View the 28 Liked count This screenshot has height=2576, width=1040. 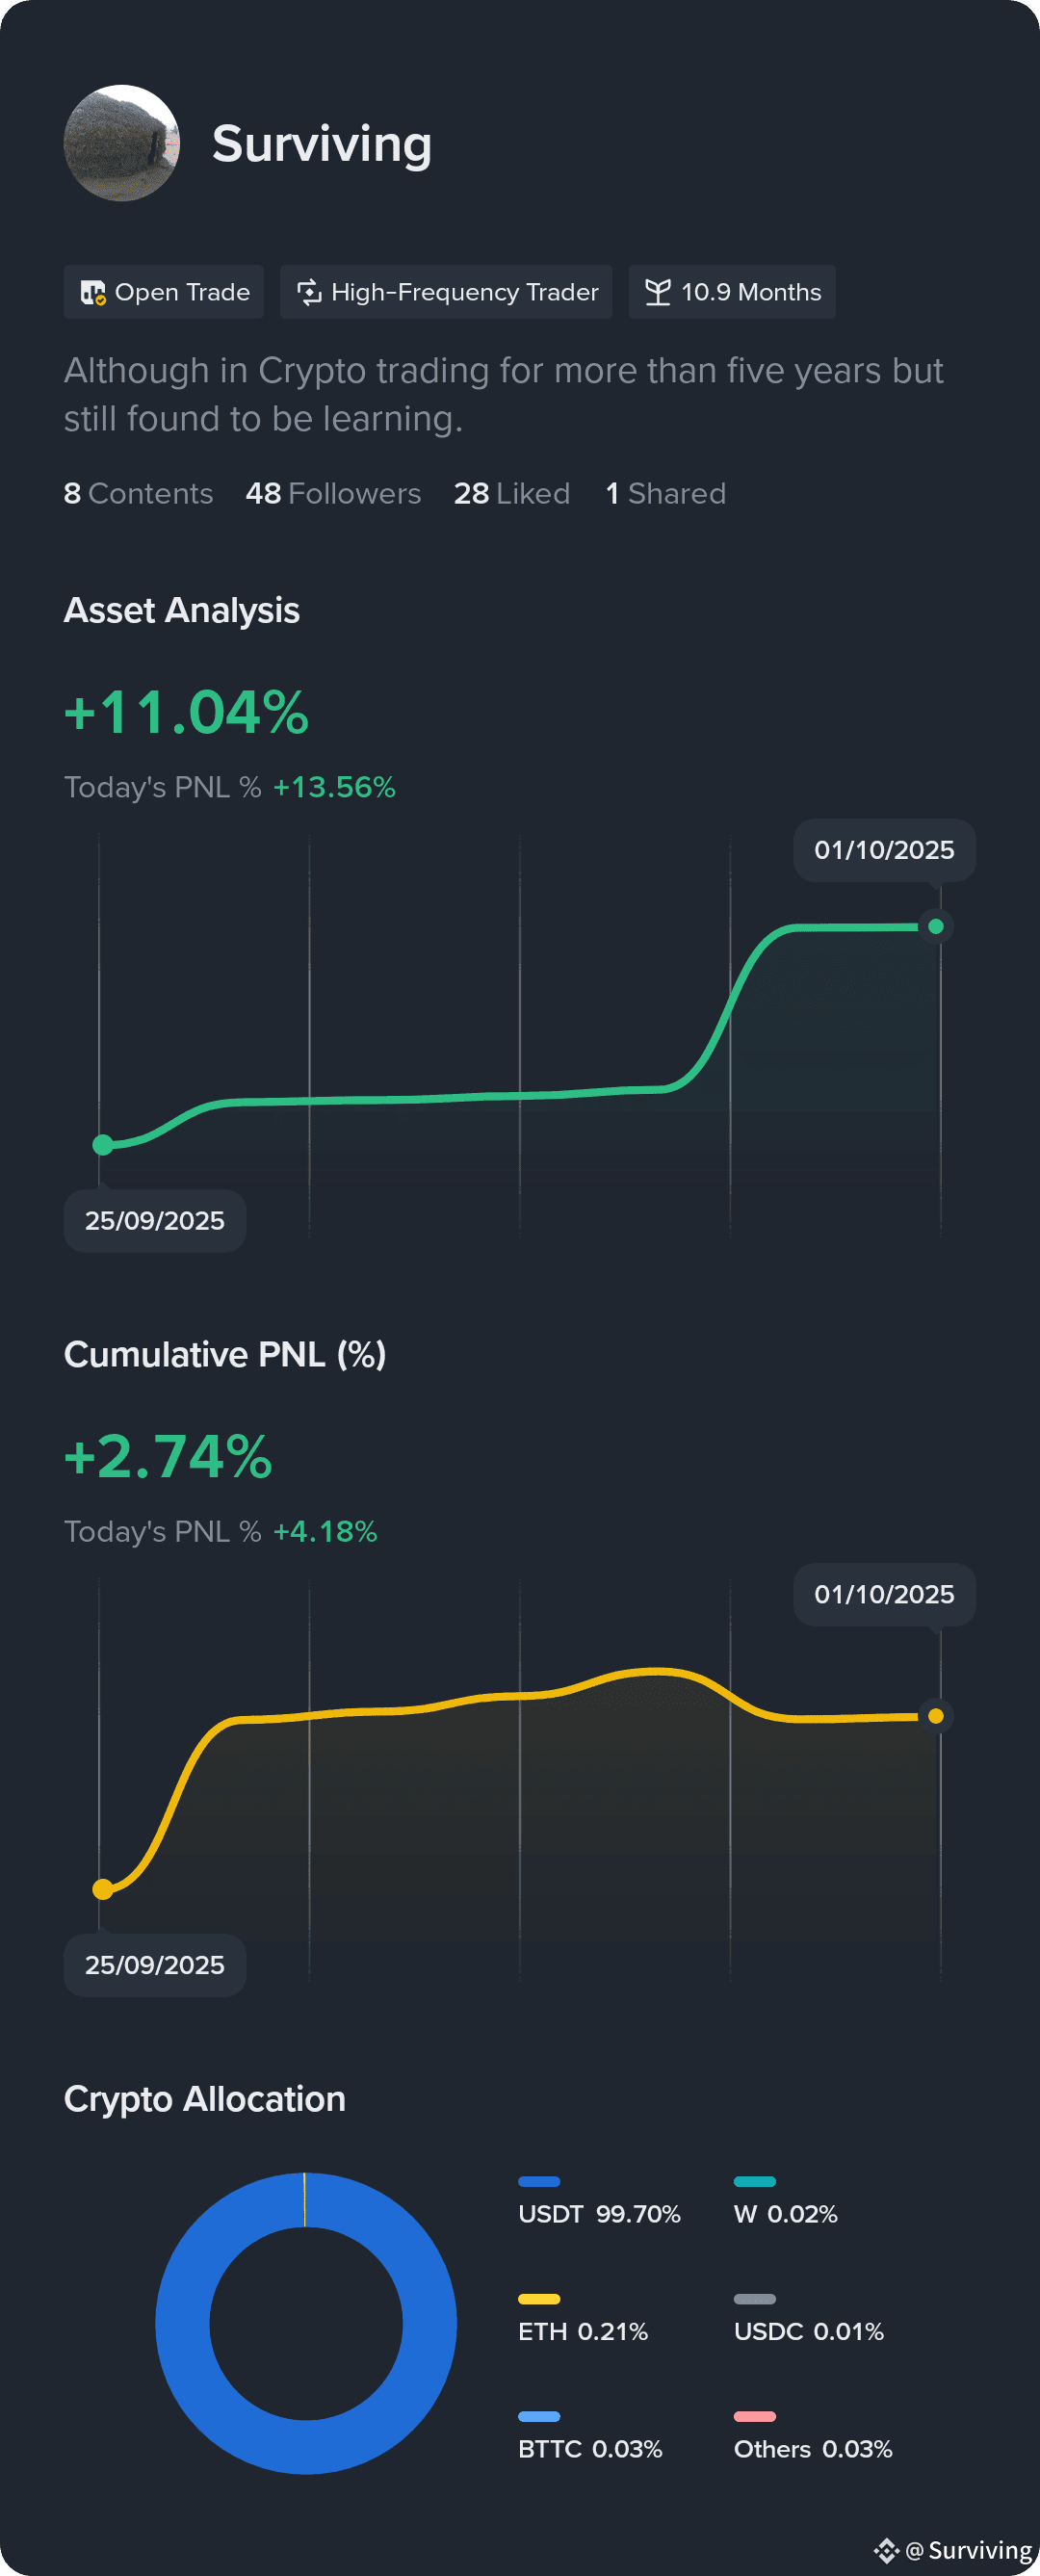[511, 493]
